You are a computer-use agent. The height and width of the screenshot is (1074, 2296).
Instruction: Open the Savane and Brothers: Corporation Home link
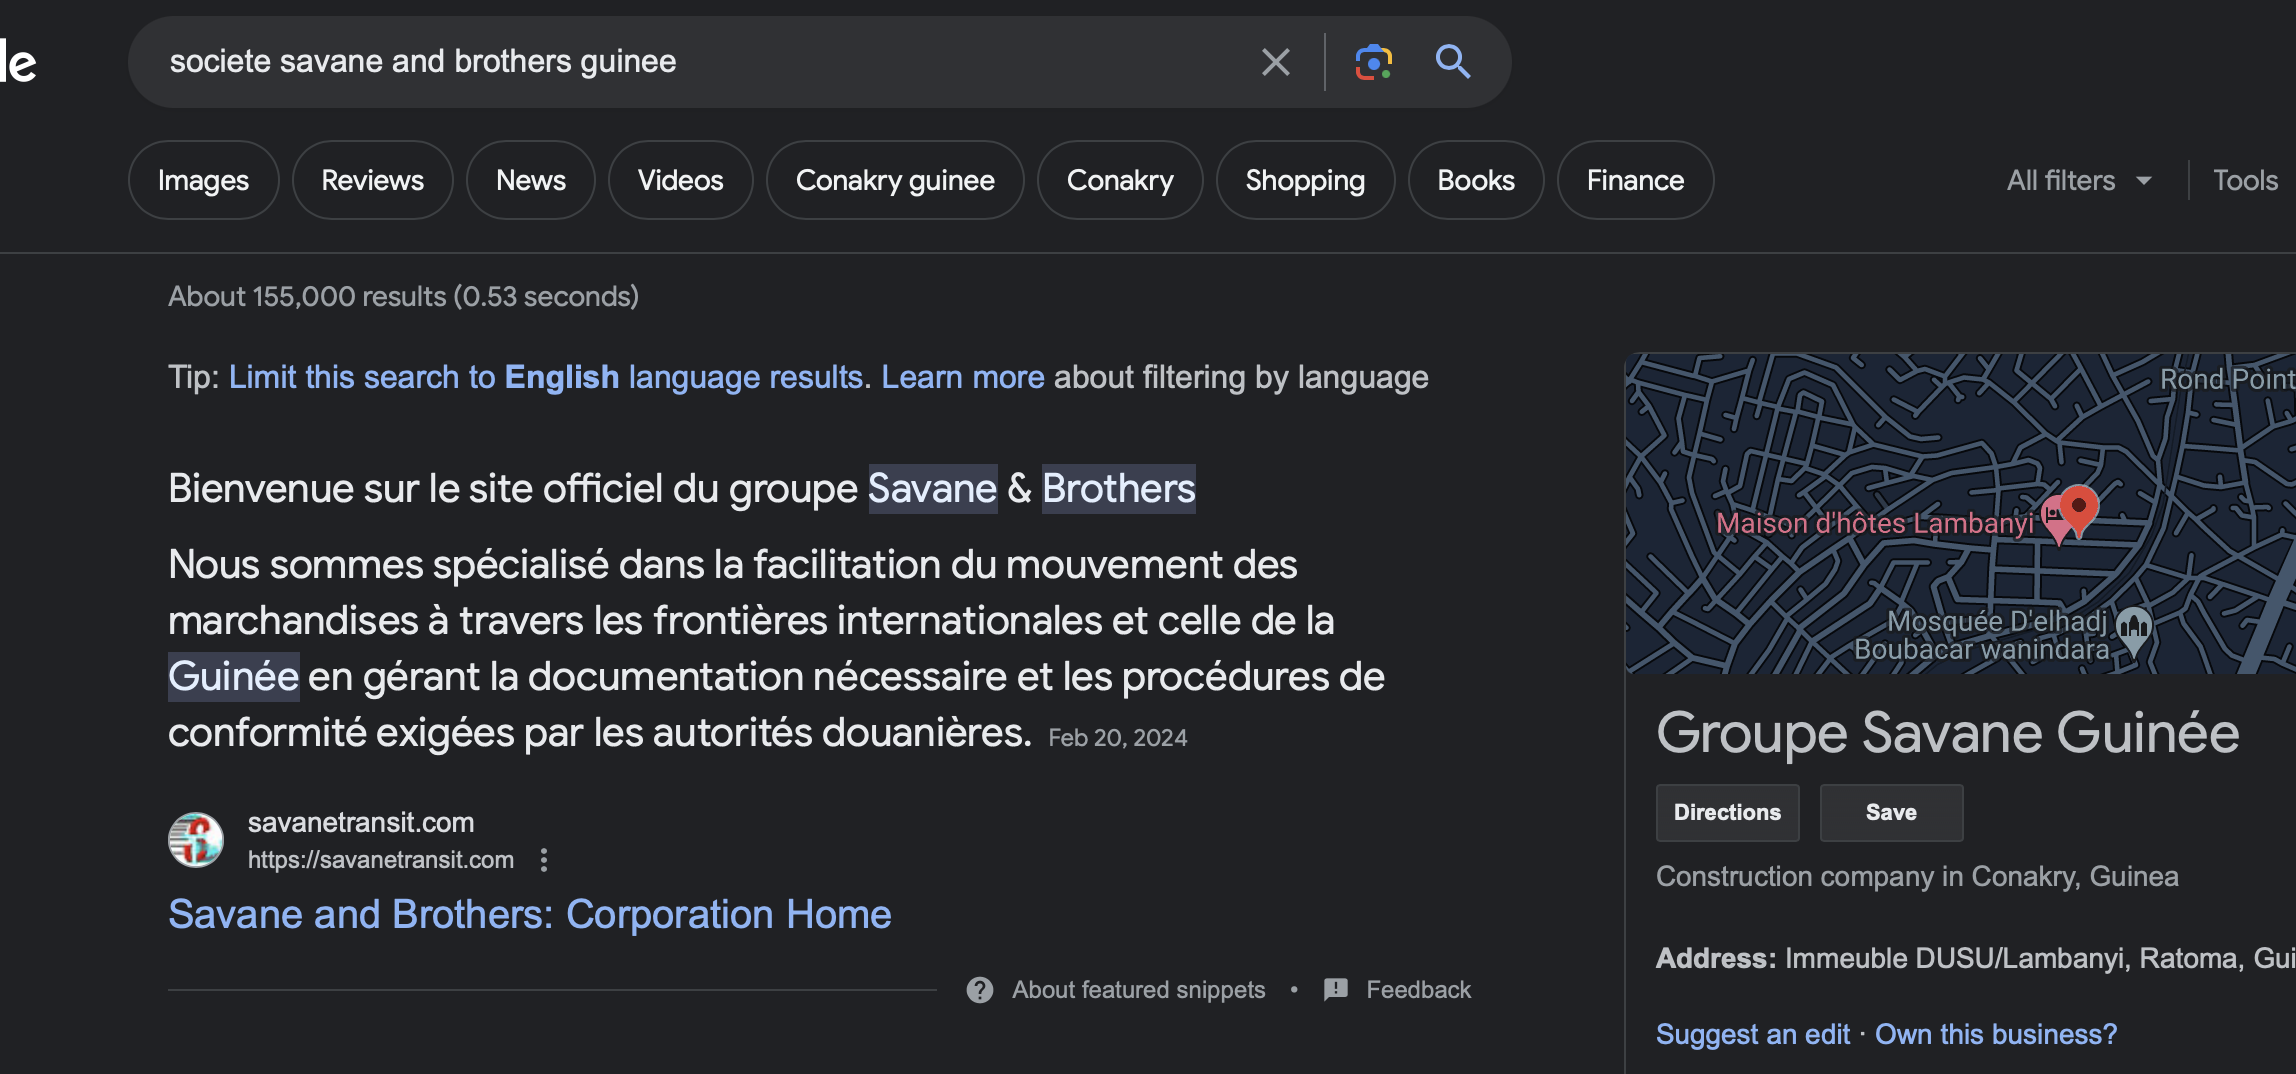(530, 915)
